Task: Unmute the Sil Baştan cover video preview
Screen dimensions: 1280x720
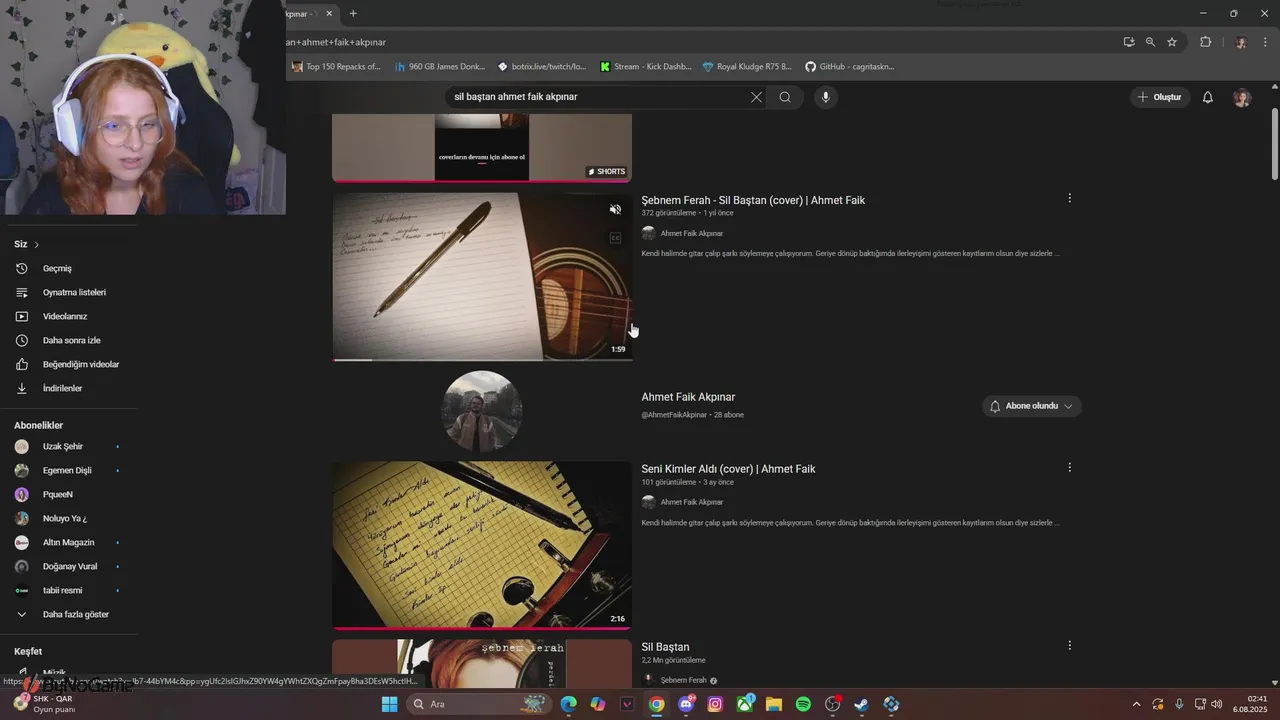Action: pos(615,210)
